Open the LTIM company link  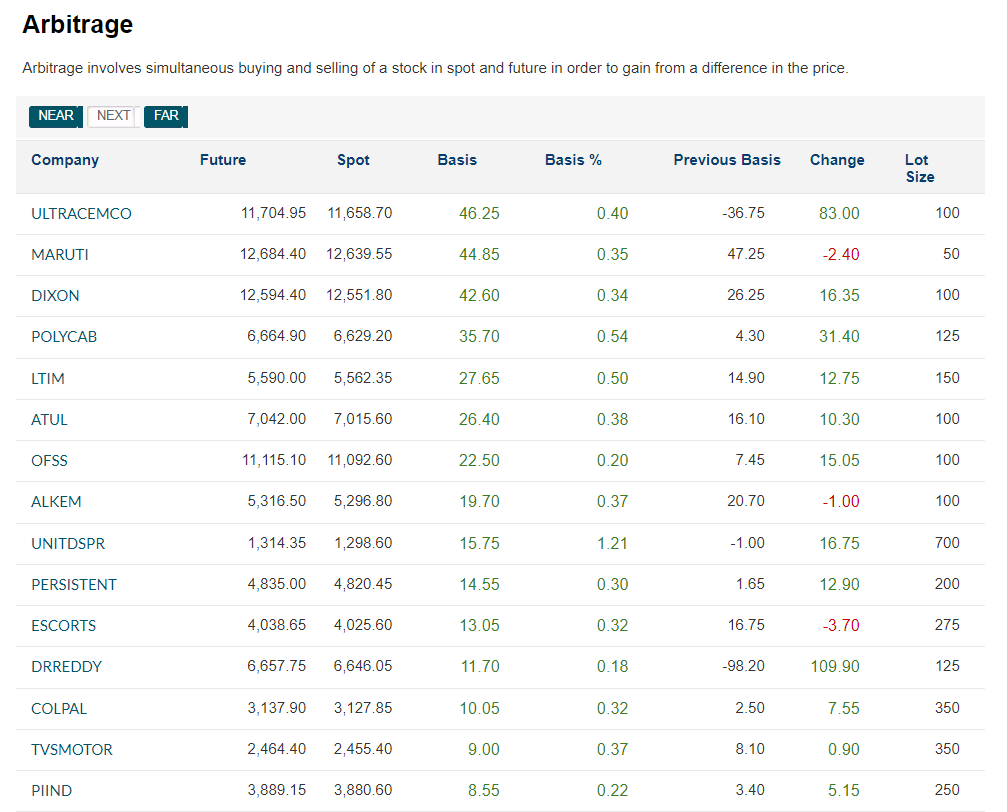pyautogui.click(x=48, y=379)
